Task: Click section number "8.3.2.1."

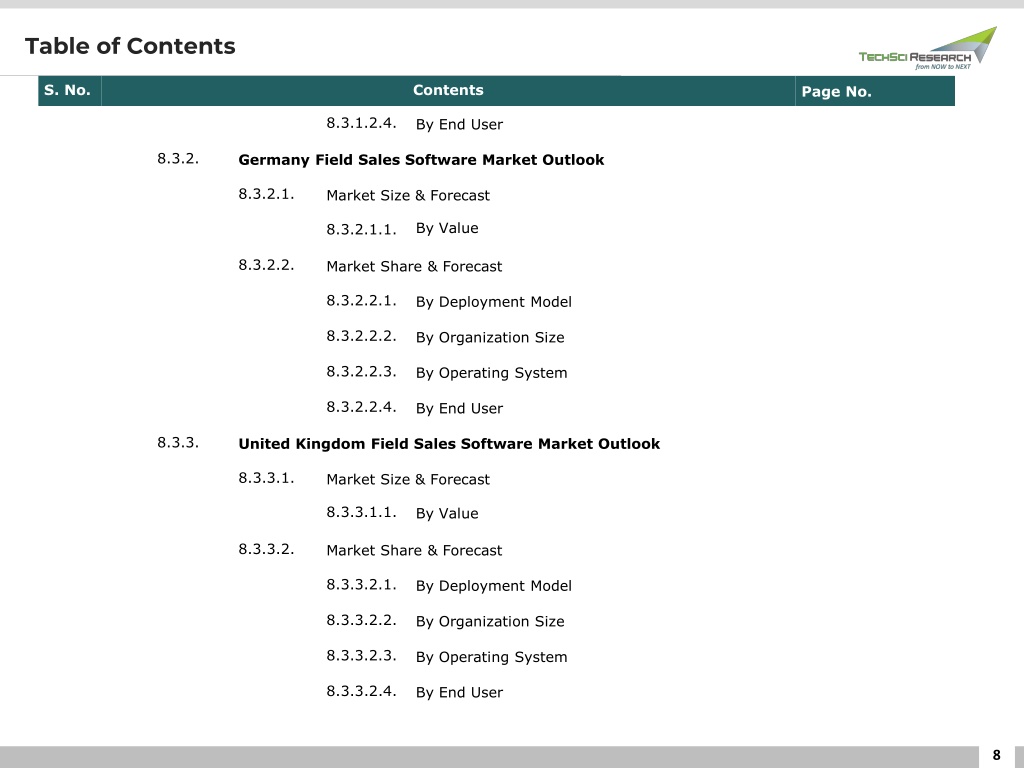Action: coord(266,194)
